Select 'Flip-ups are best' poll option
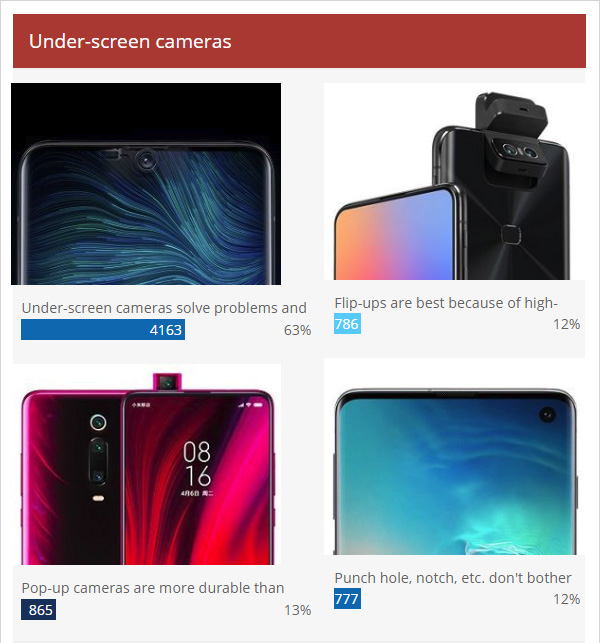The image size is (600, 643). [x=446, y=303]
